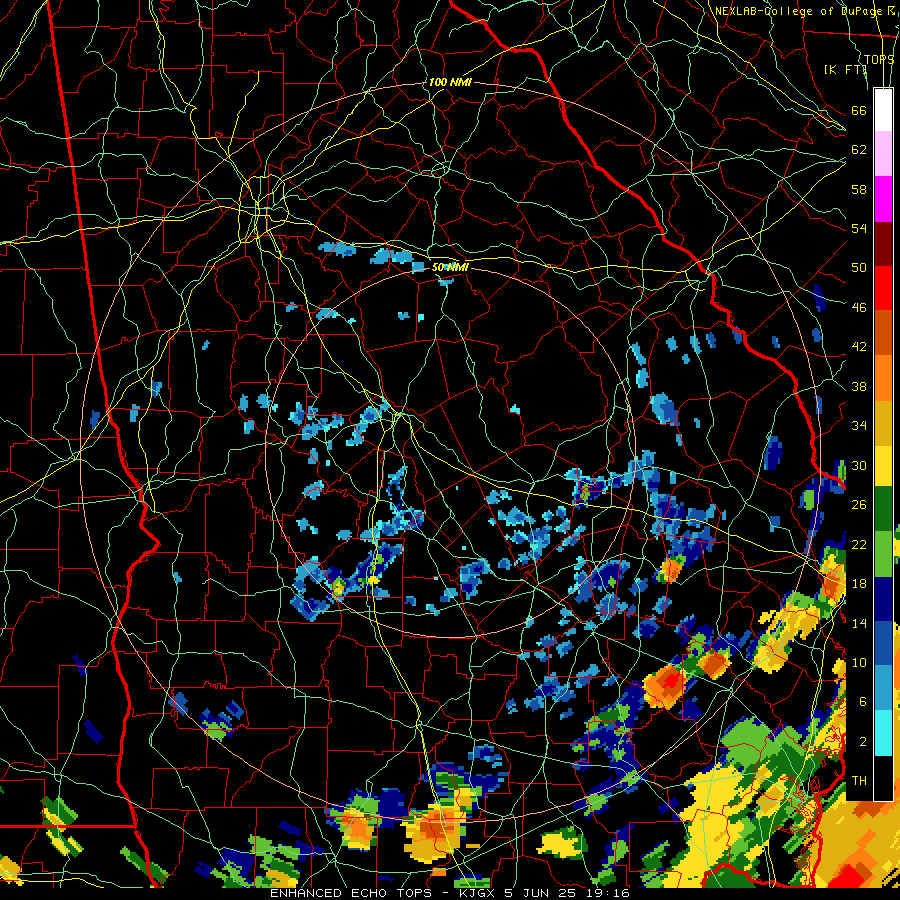The width and height of the screenshot is (900, 900).
Task: Click the '14' legend value
Action: pos(859,623)
